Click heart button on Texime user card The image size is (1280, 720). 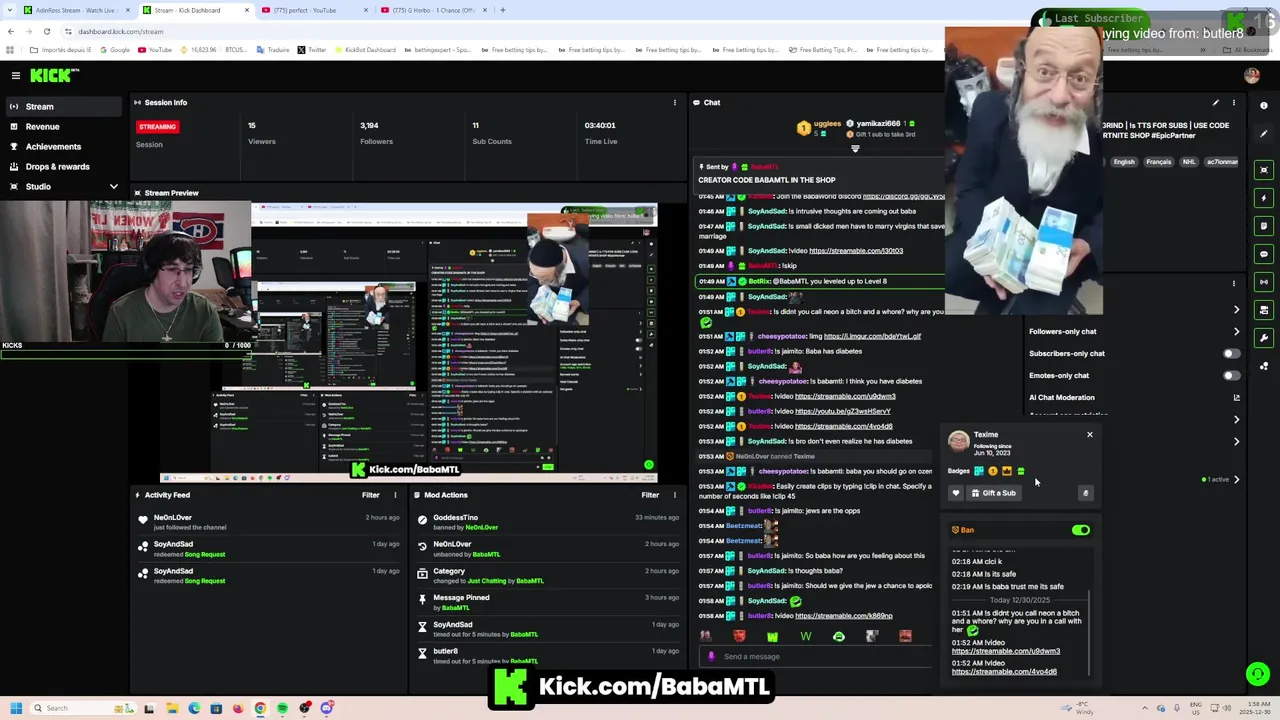[956, 493]
